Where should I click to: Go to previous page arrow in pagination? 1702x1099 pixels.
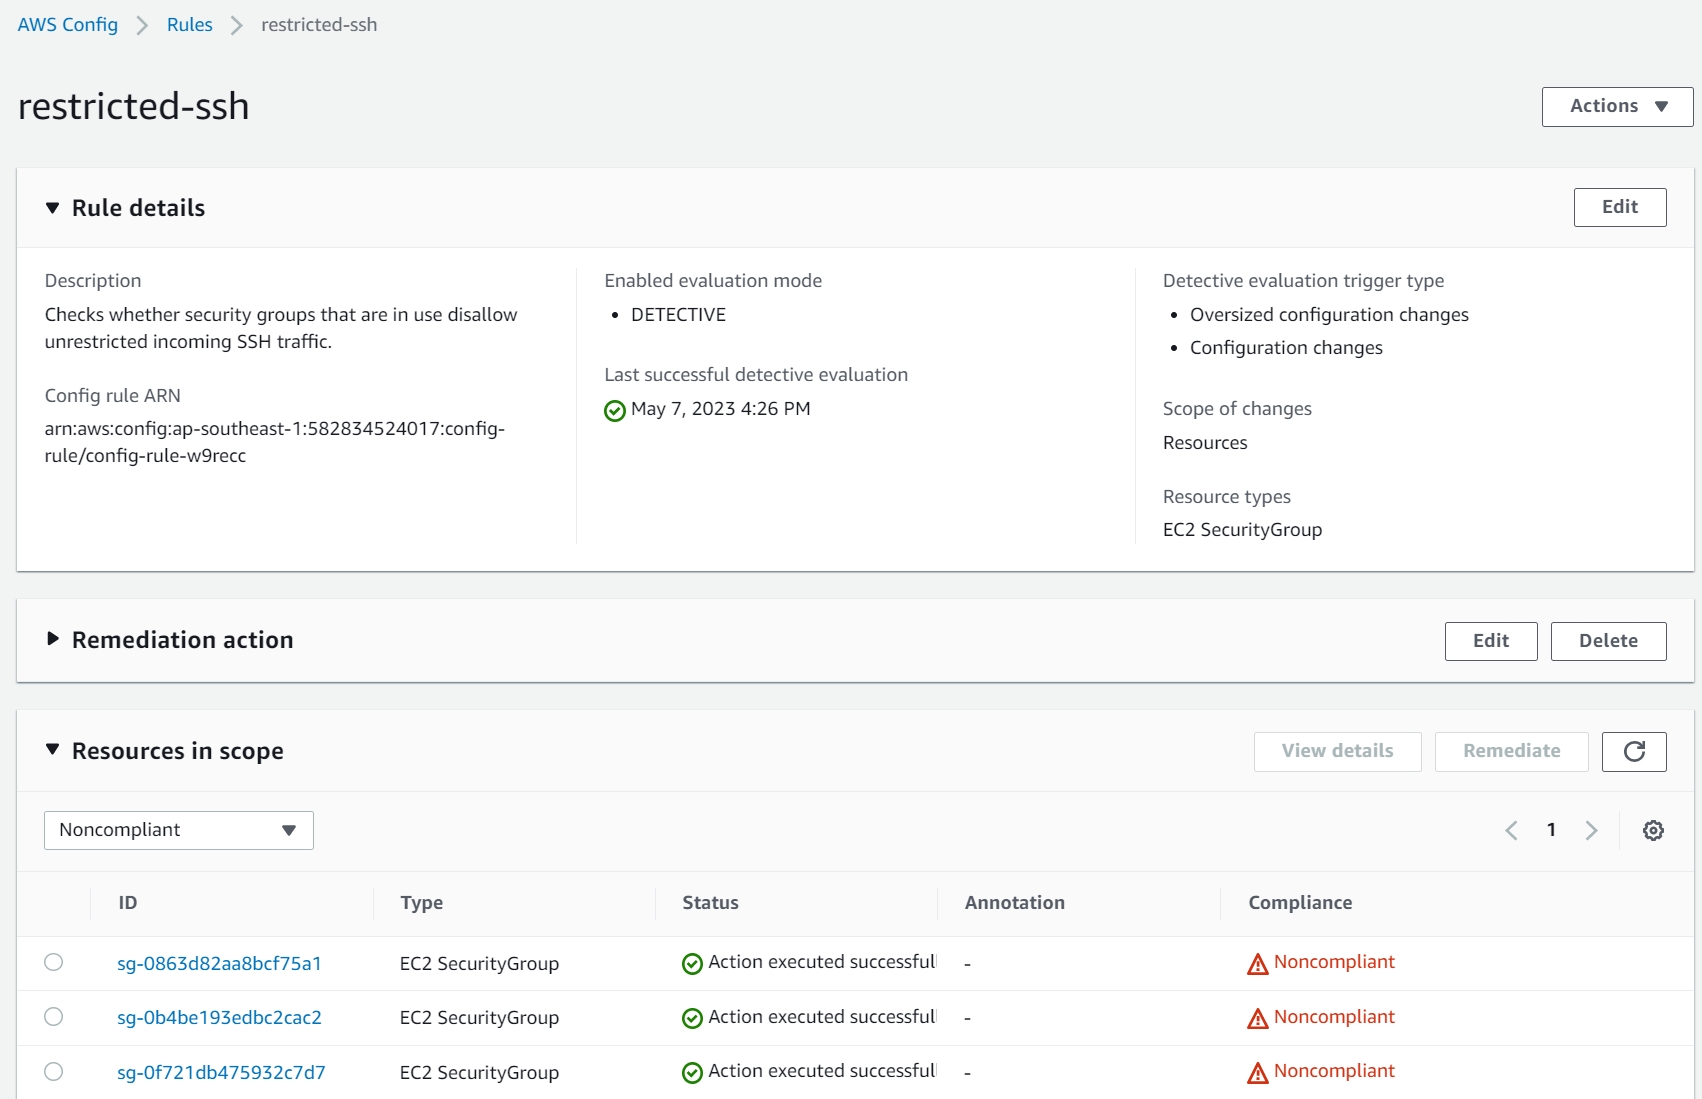coord(1511,831)
